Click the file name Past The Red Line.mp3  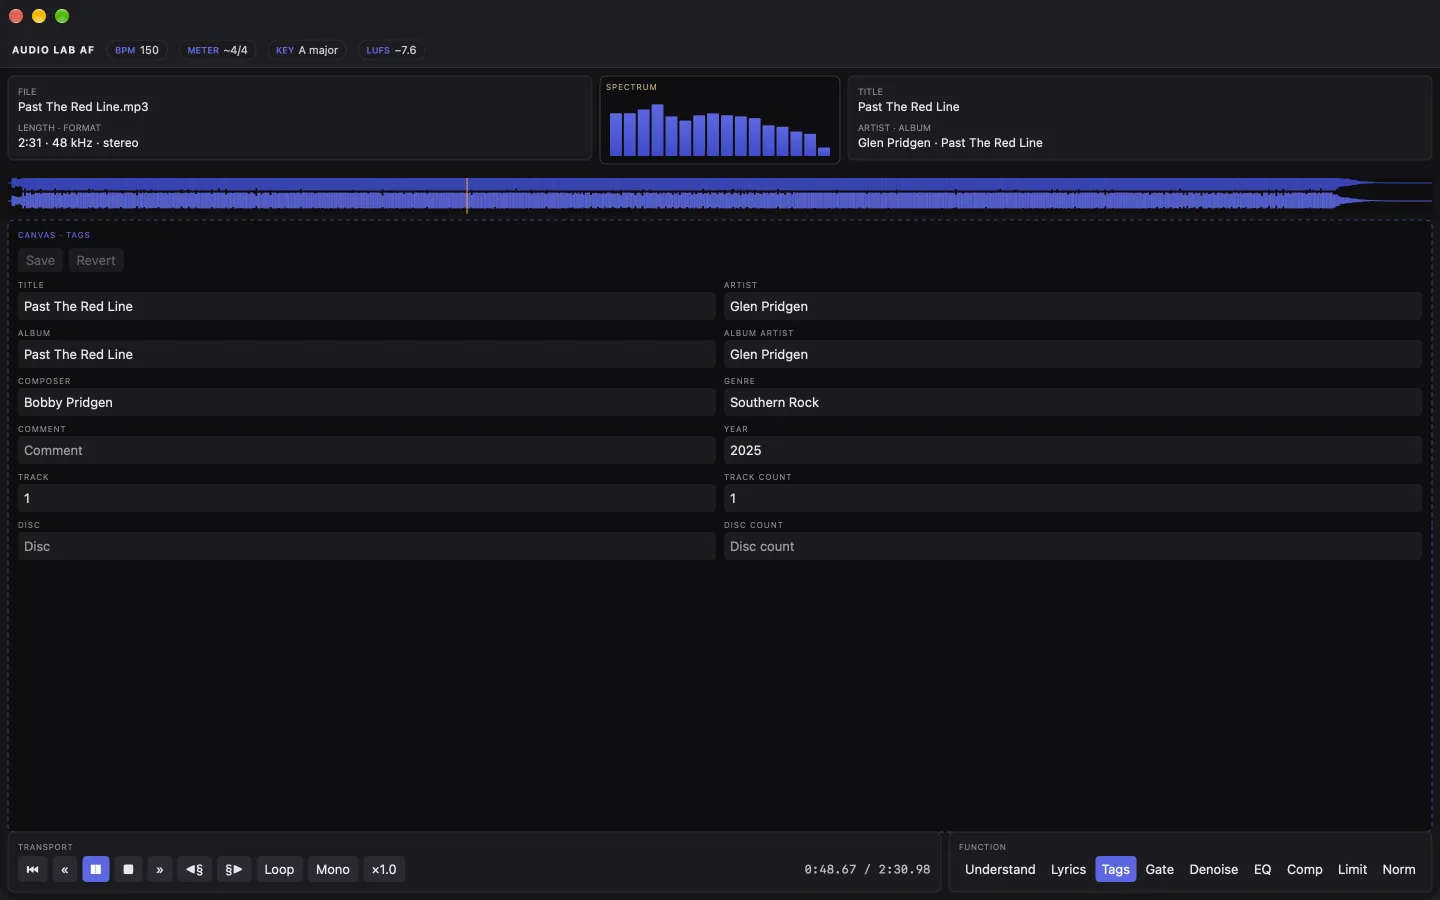83,107
